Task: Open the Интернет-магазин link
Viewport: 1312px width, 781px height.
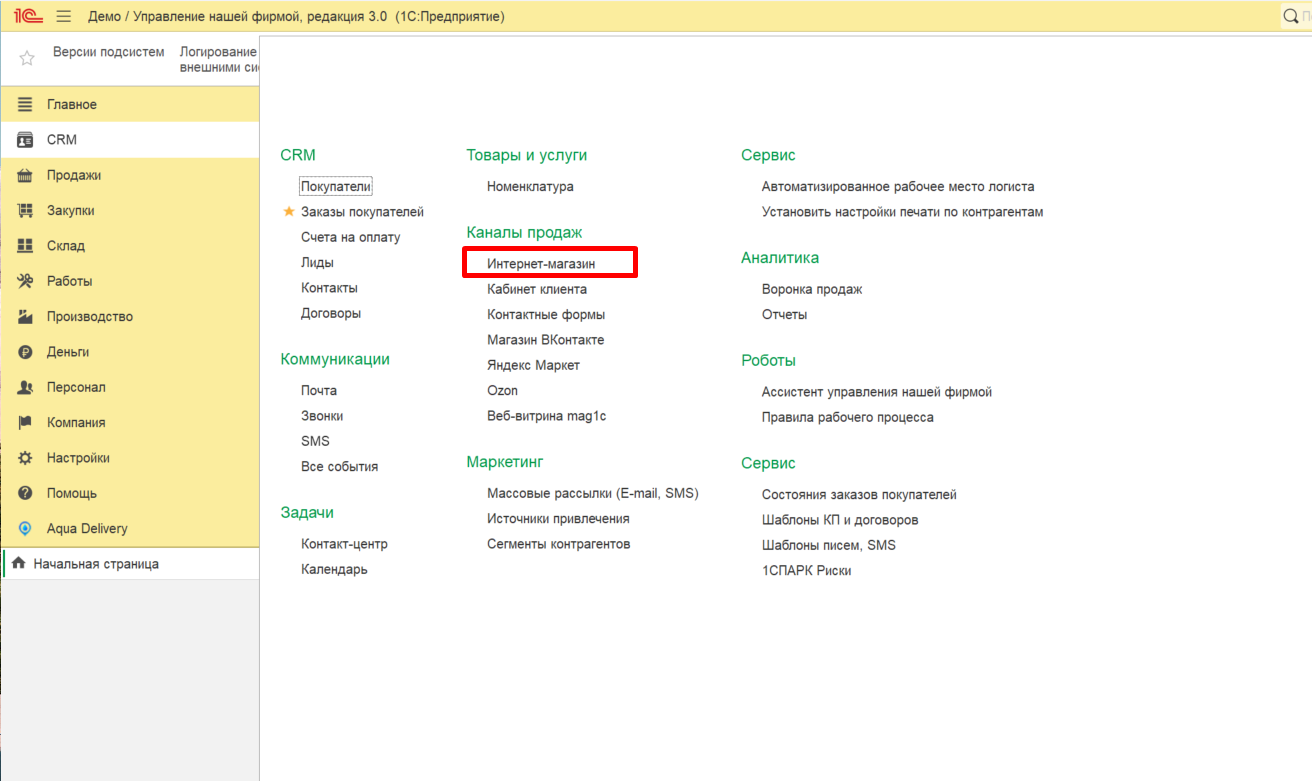Action: point(541,264)
